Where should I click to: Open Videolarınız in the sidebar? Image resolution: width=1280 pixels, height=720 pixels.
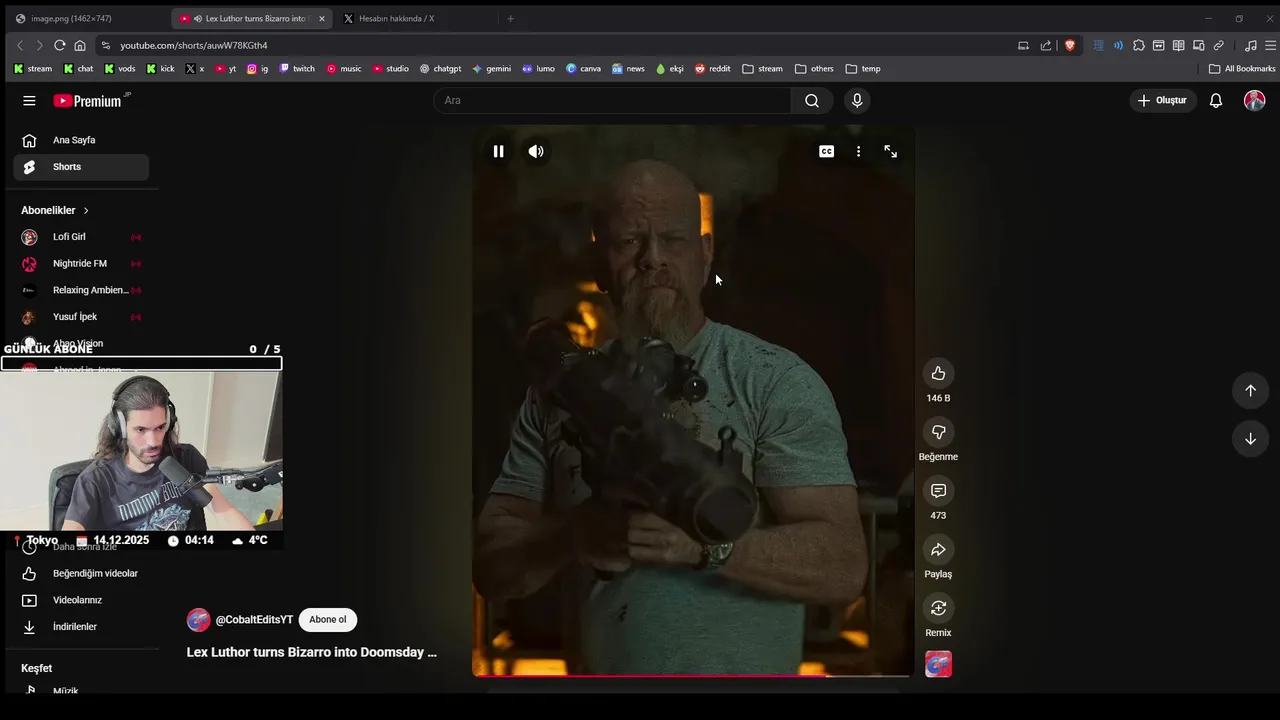pos(81,600)
